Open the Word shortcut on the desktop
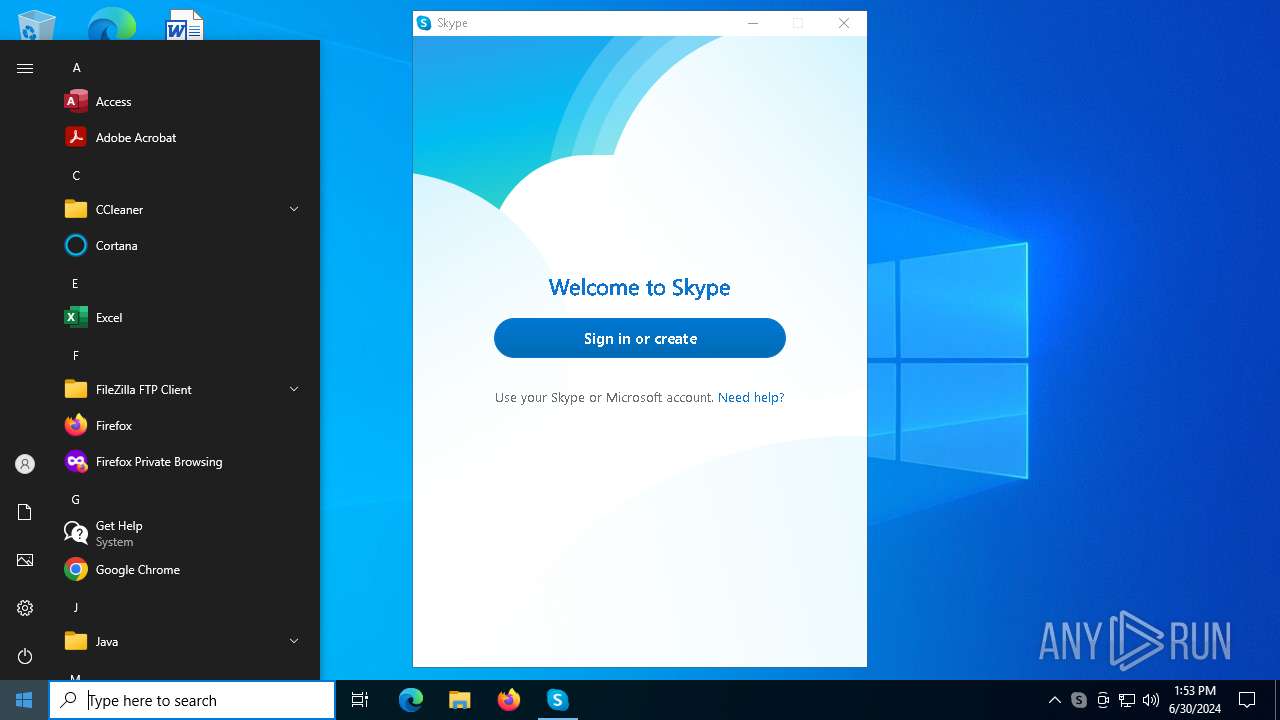This screenshot has height=720, width=1280. (184, 25)
